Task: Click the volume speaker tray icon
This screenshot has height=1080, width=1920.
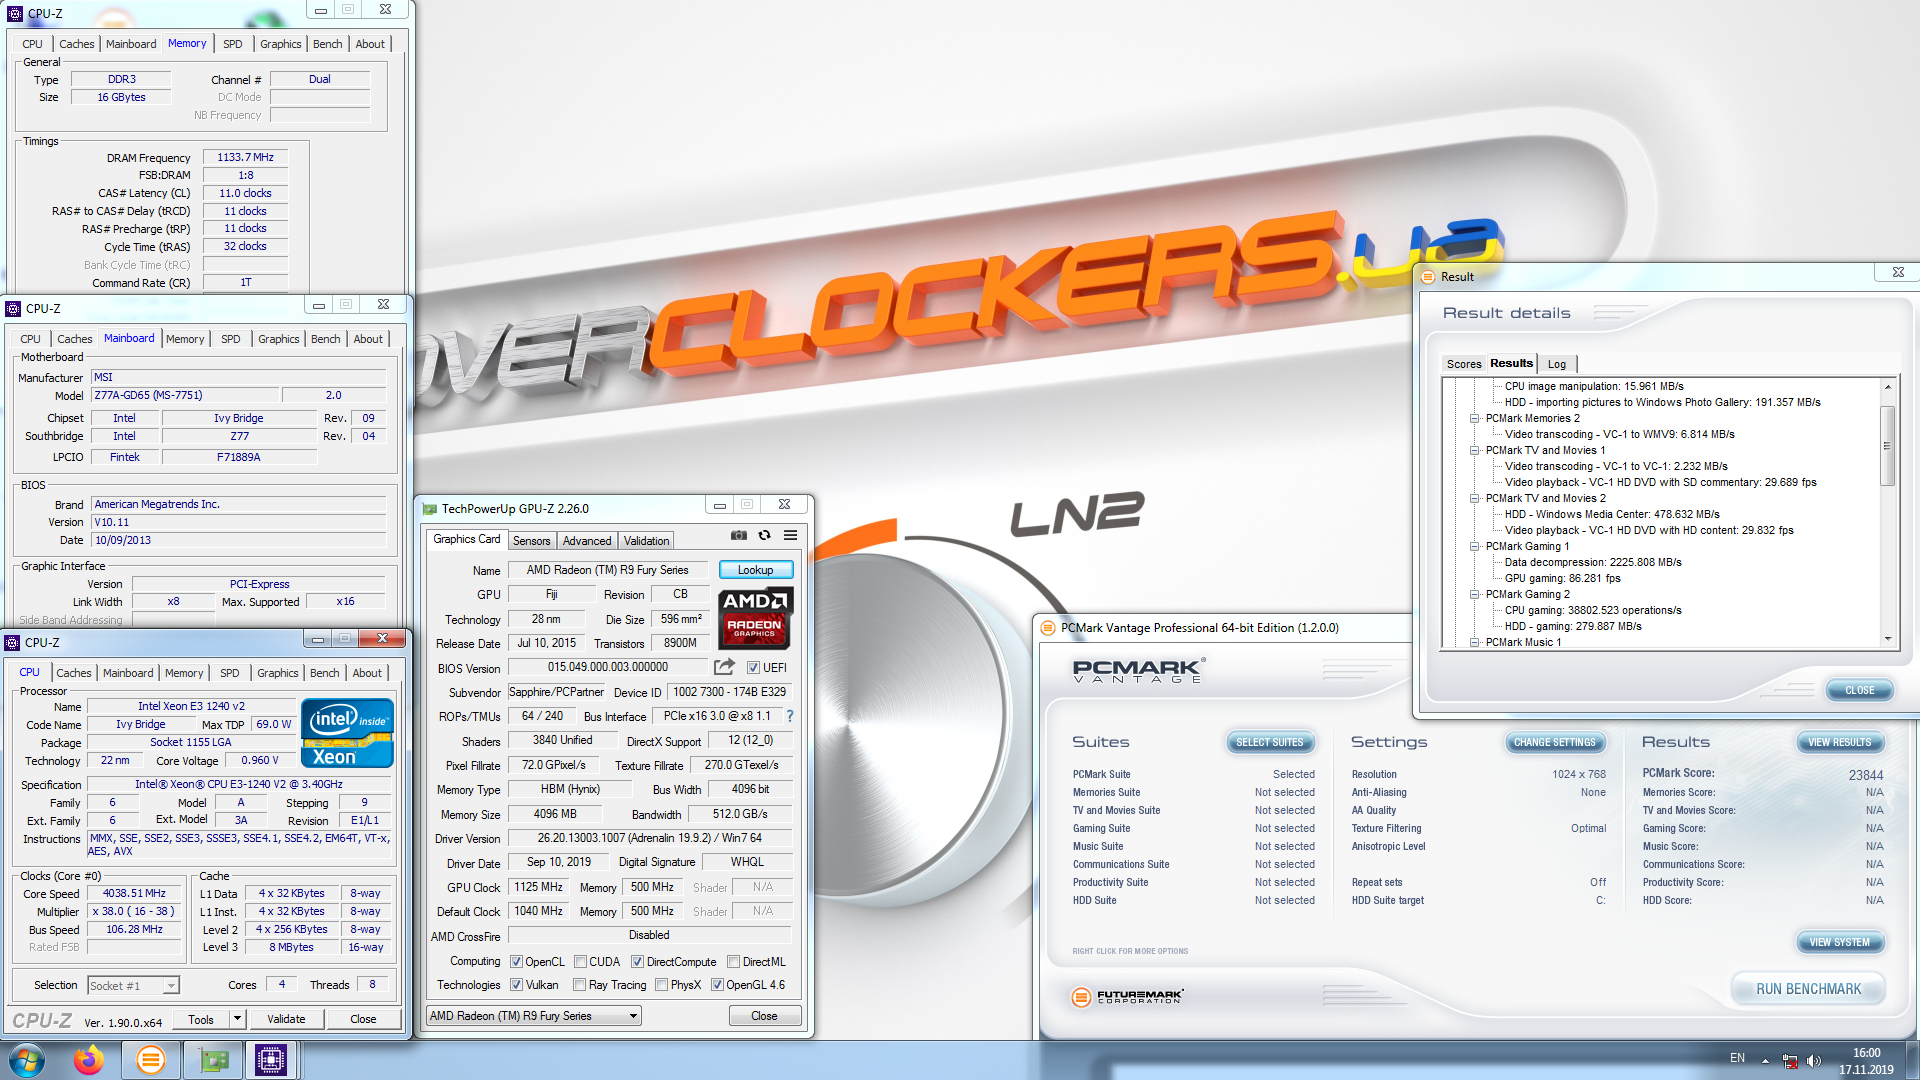Action: [1814, 1060]
